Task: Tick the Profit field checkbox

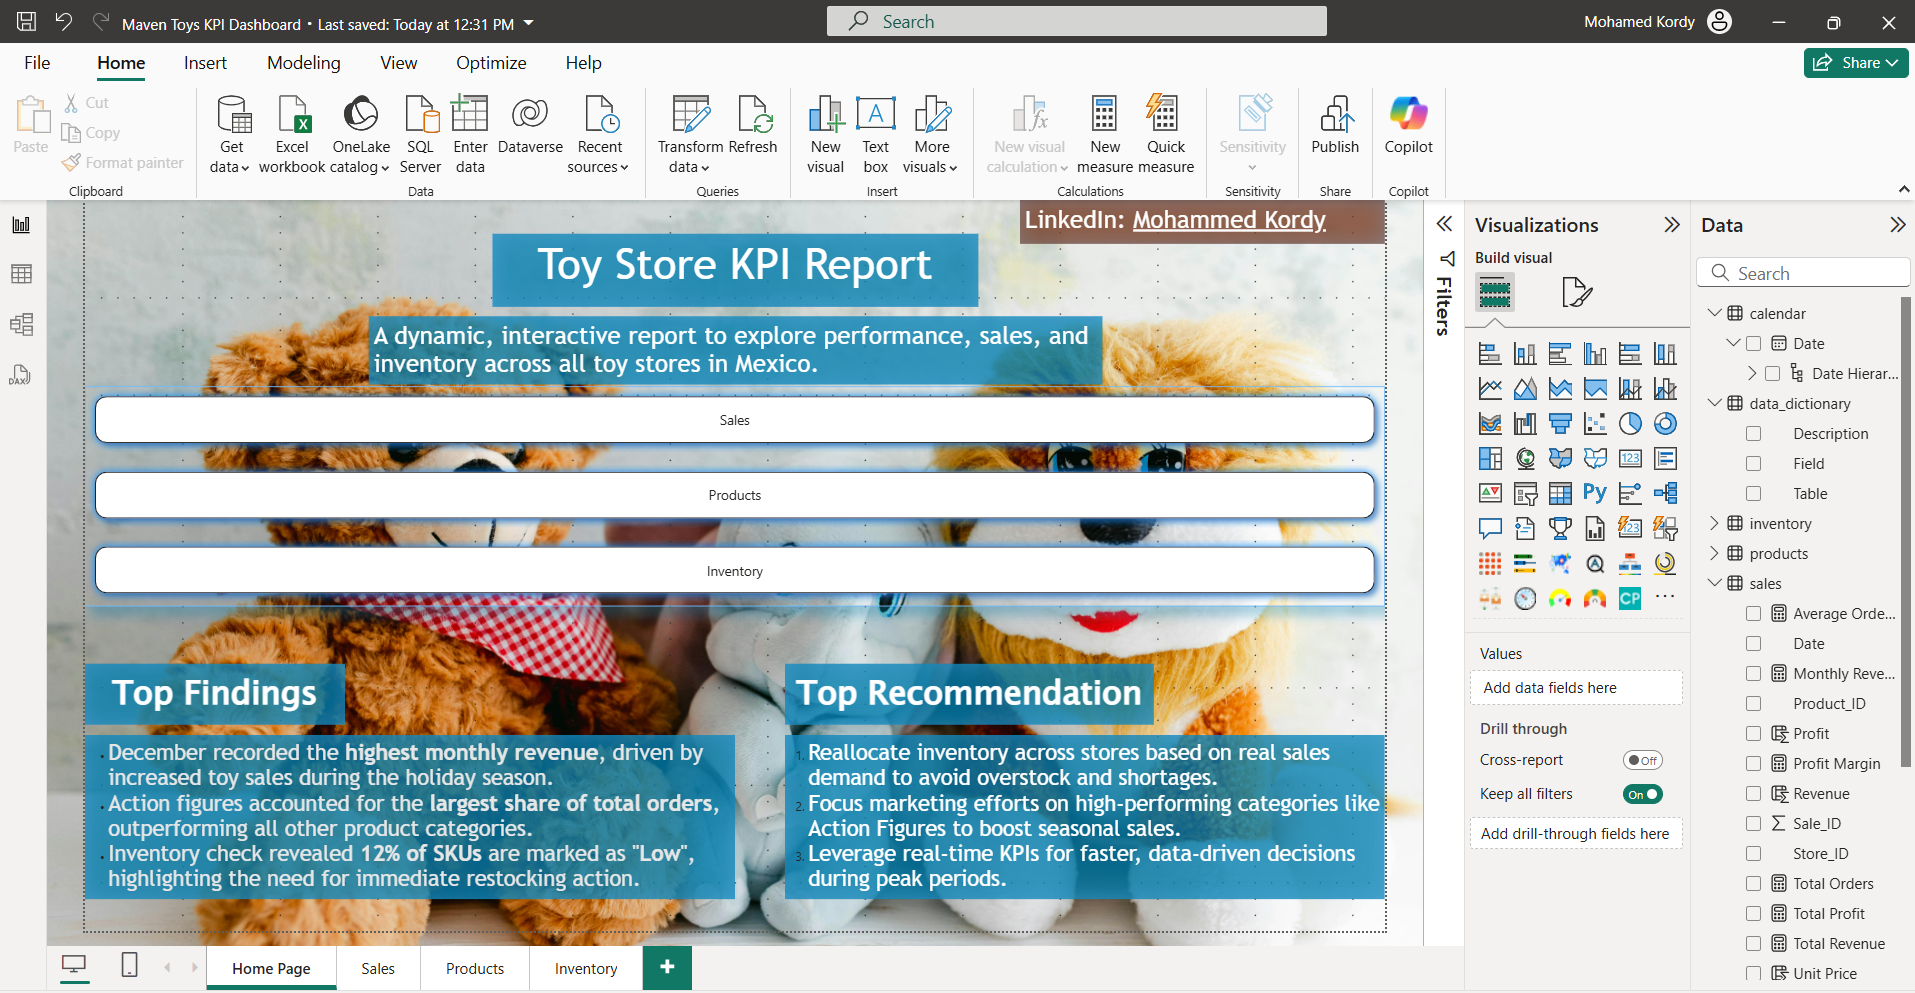Action: [1753, 734]
